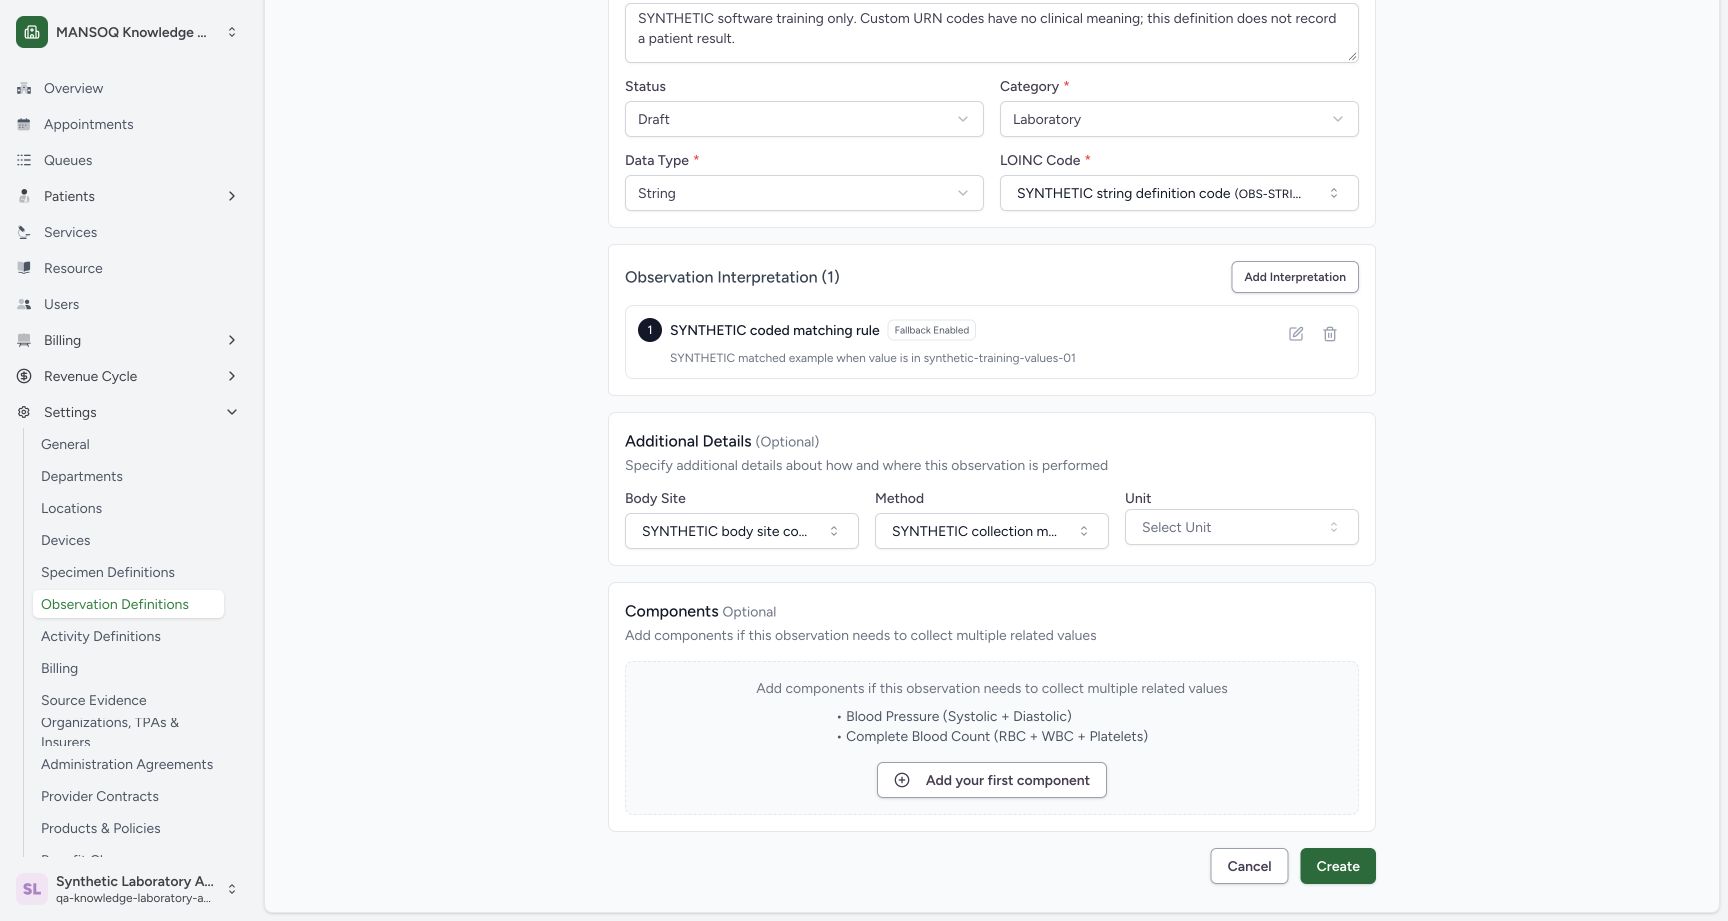Click into the description text area
The image size is (1728, 921).
pyautogui.click(x=992, y=32)
